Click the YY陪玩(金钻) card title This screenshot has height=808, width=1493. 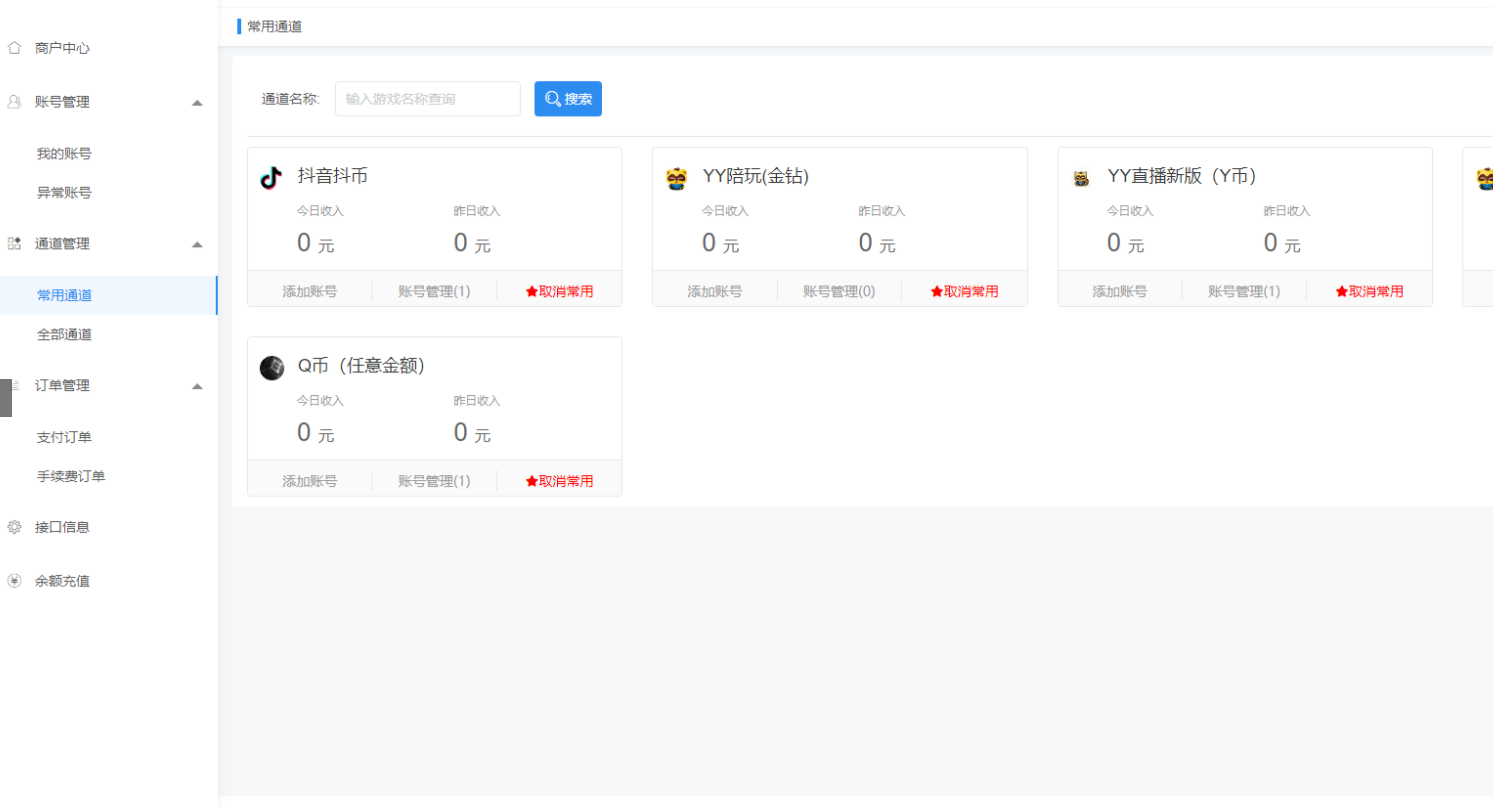tap(756, 176)
